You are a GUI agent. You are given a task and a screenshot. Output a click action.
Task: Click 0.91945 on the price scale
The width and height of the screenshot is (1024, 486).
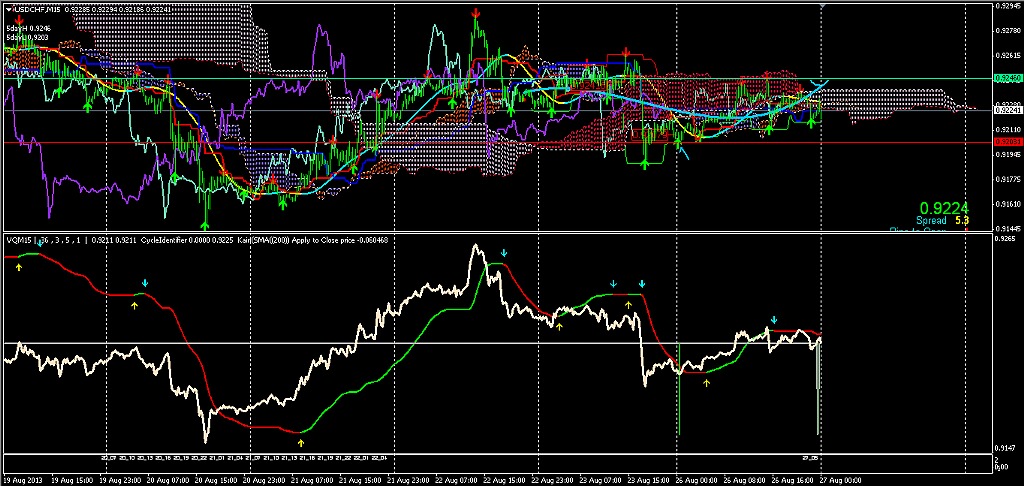click(1008, 155)
